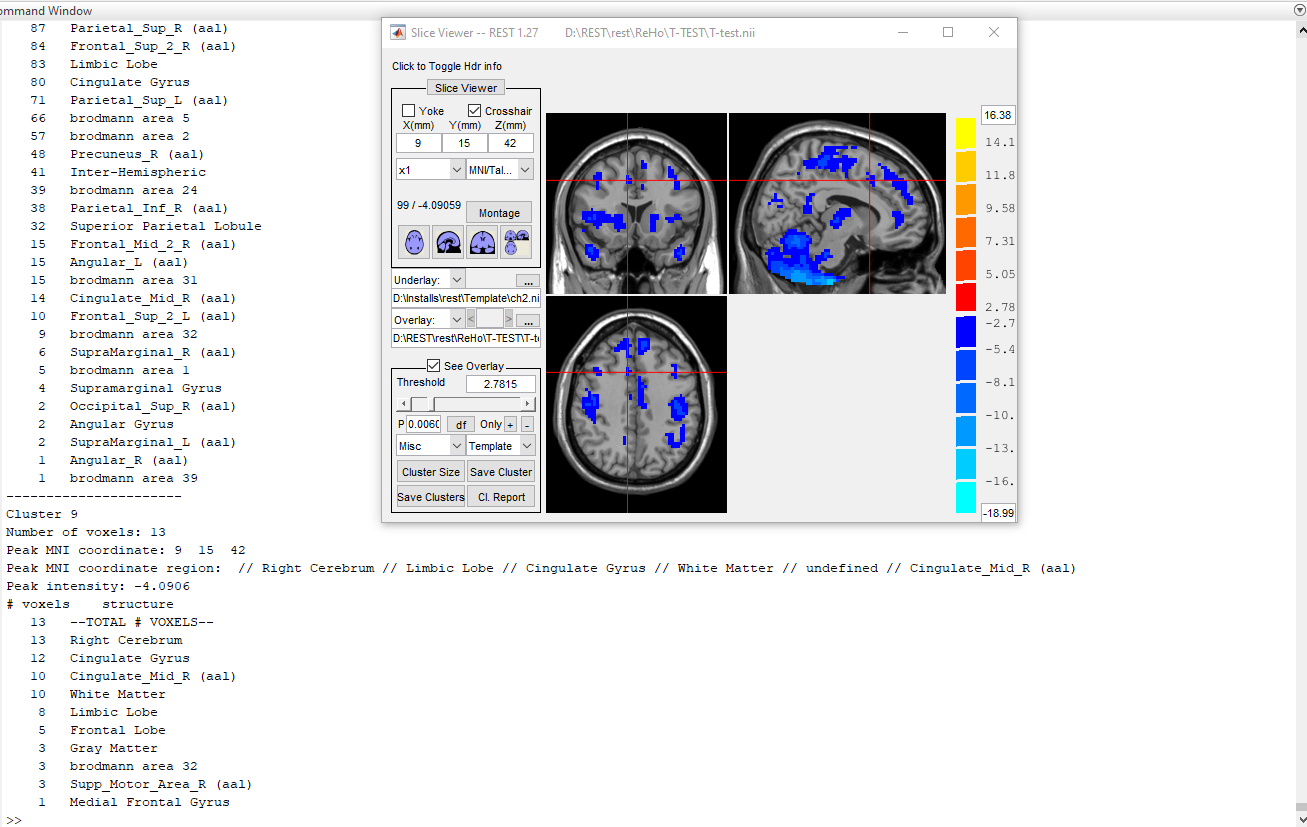Screen dimensions: 1307x827
Task: Click the colorbar minimum field -18.99
Action: pos(998,513)
